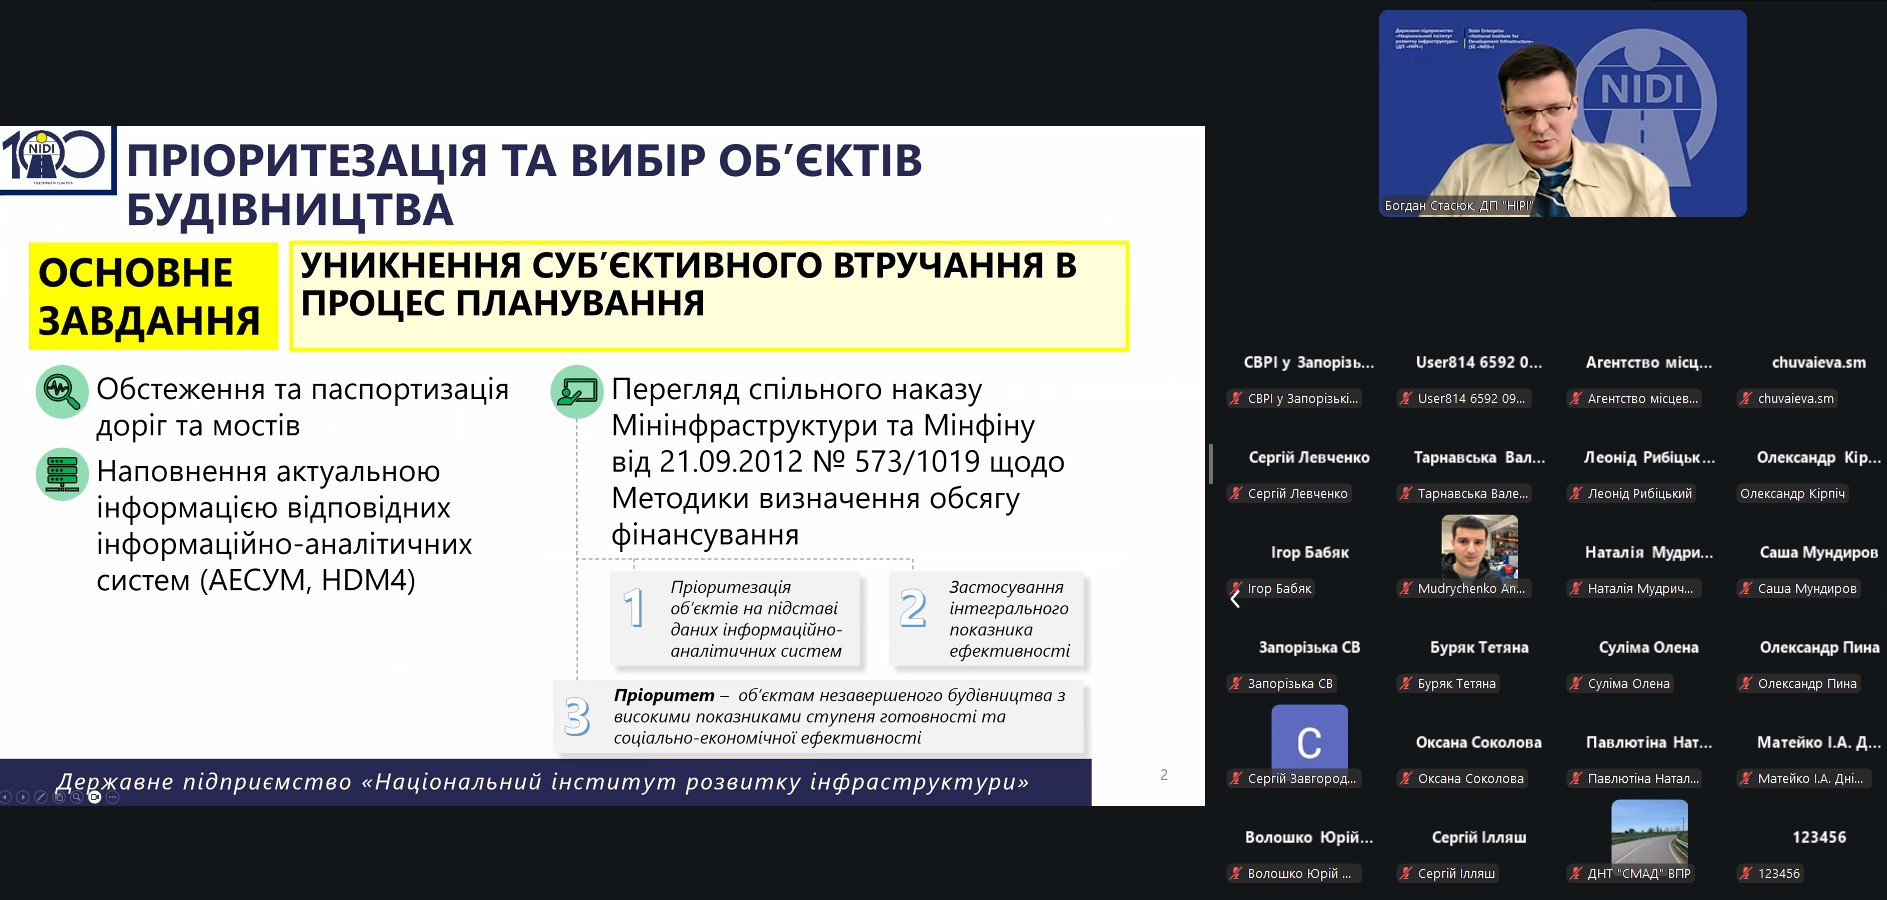This screenshot has width=1887, height=900.
Task: Activate the slide zoom magnifier icon
Action: (x=76, y=797)
